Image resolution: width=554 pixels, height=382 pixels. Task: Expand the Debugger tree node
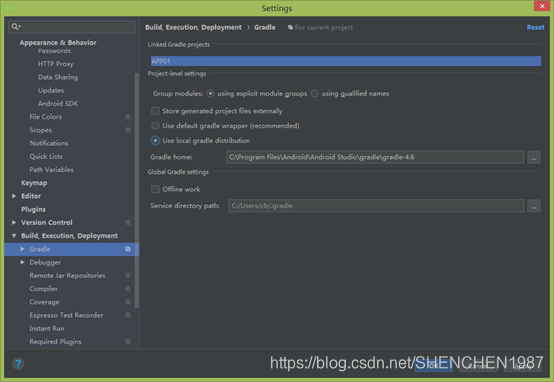tap(23, 262)
